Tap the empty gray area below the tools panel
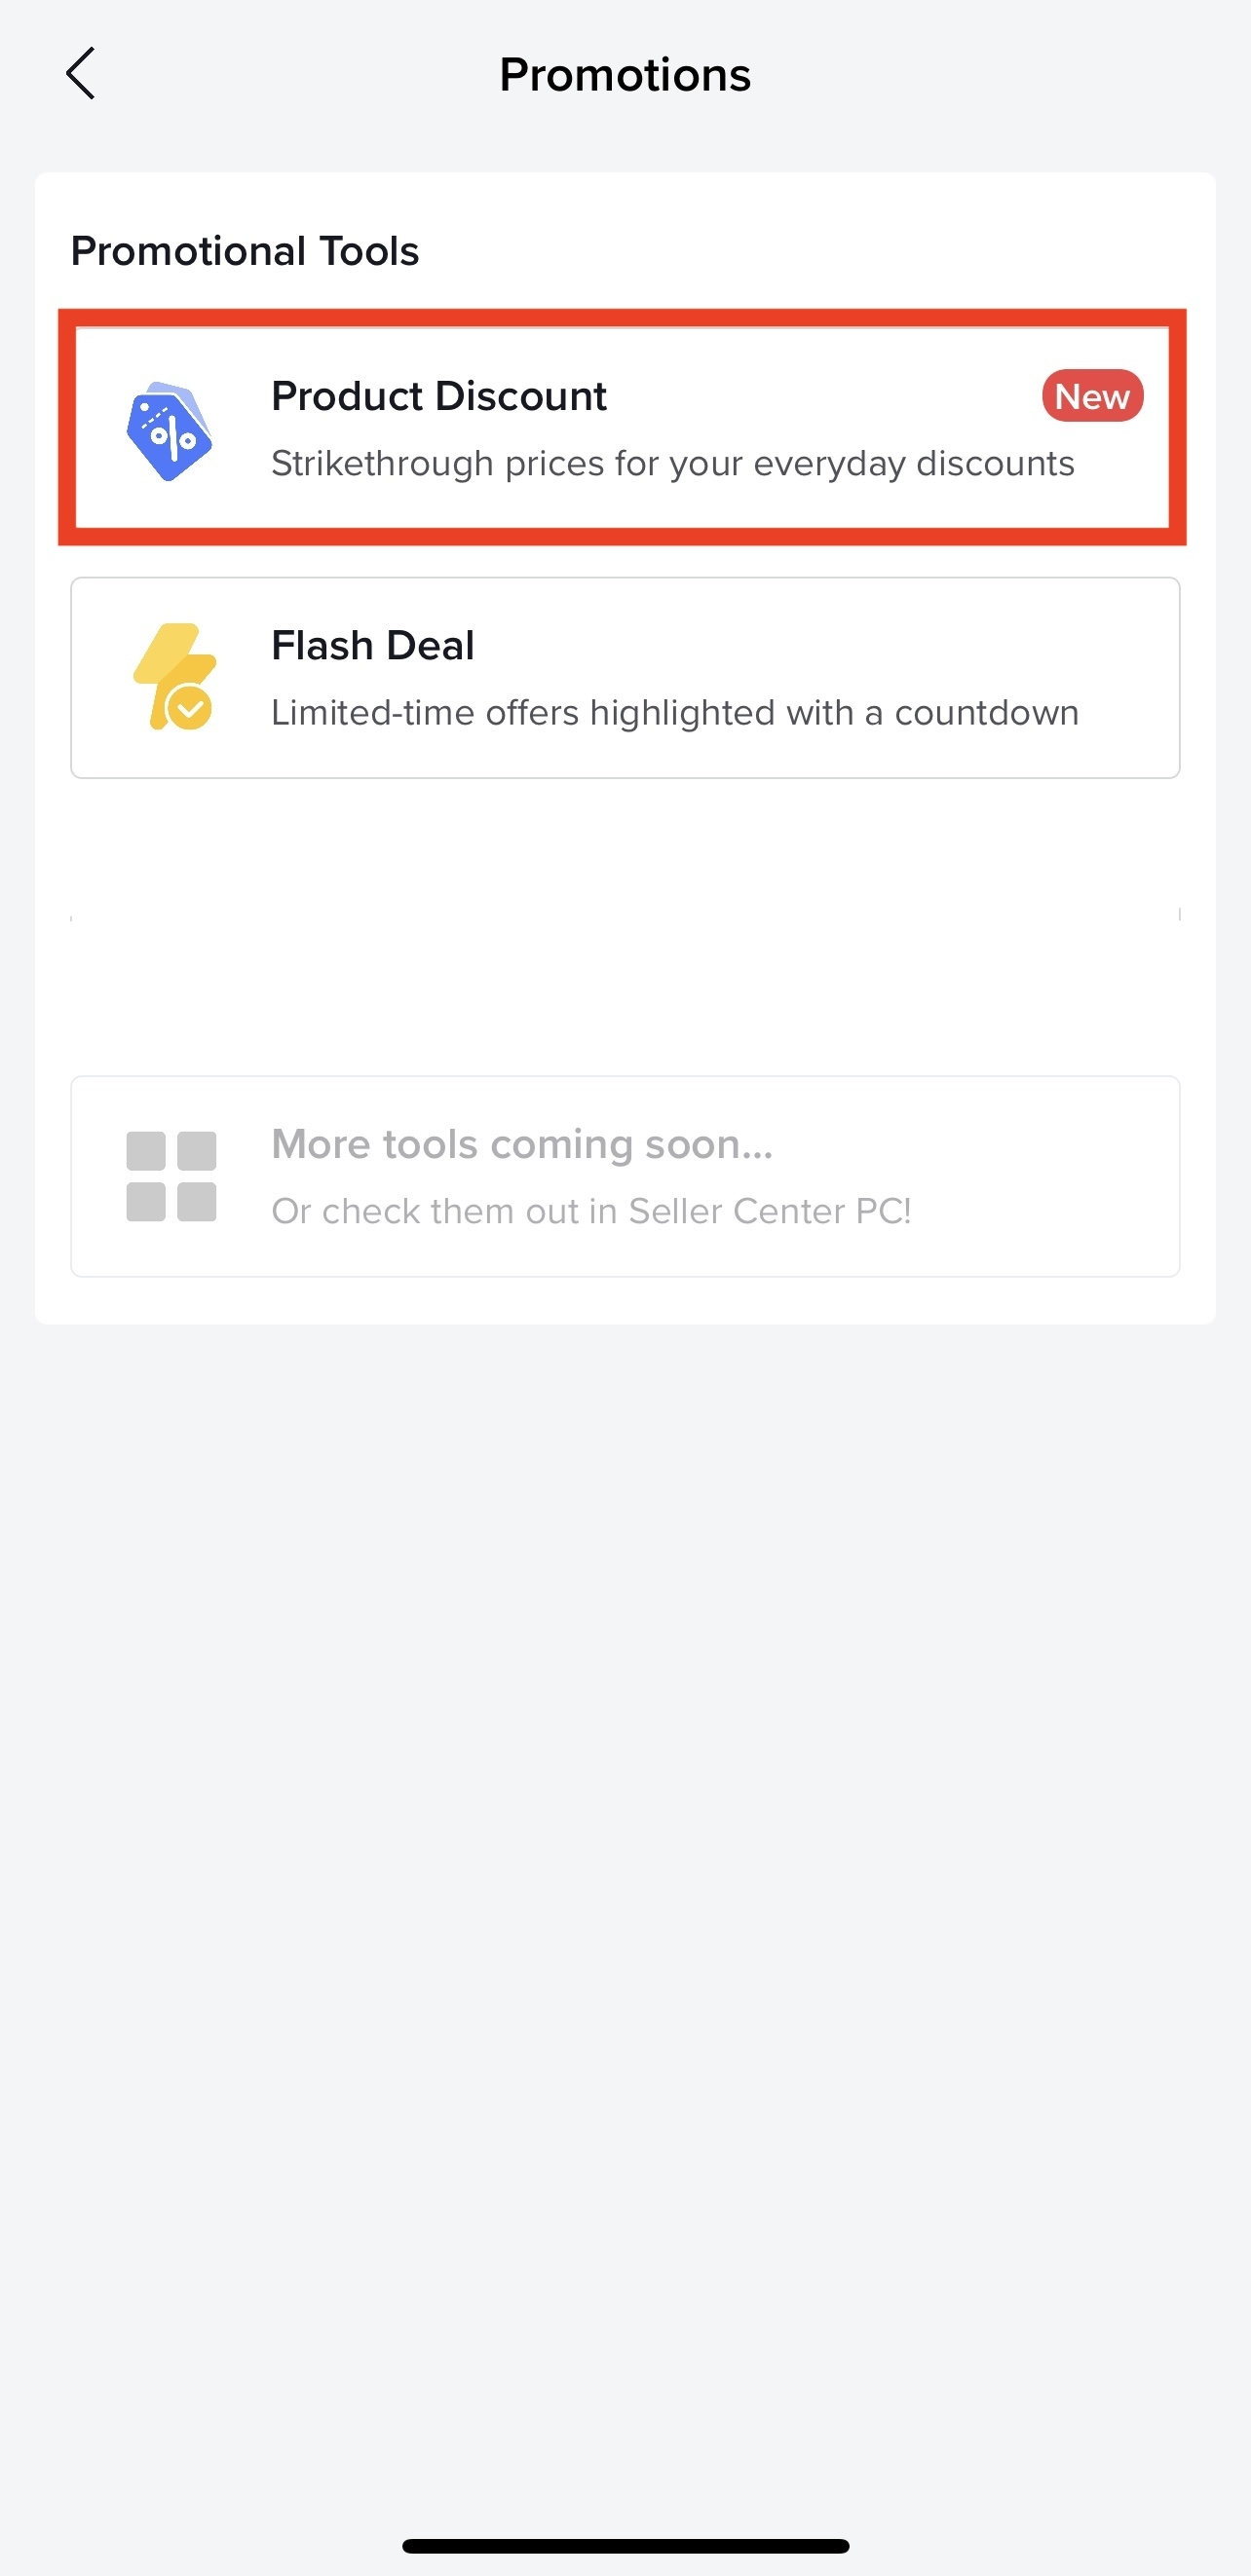This screenshot has width=1251, height=2576. coord(625,1800)
